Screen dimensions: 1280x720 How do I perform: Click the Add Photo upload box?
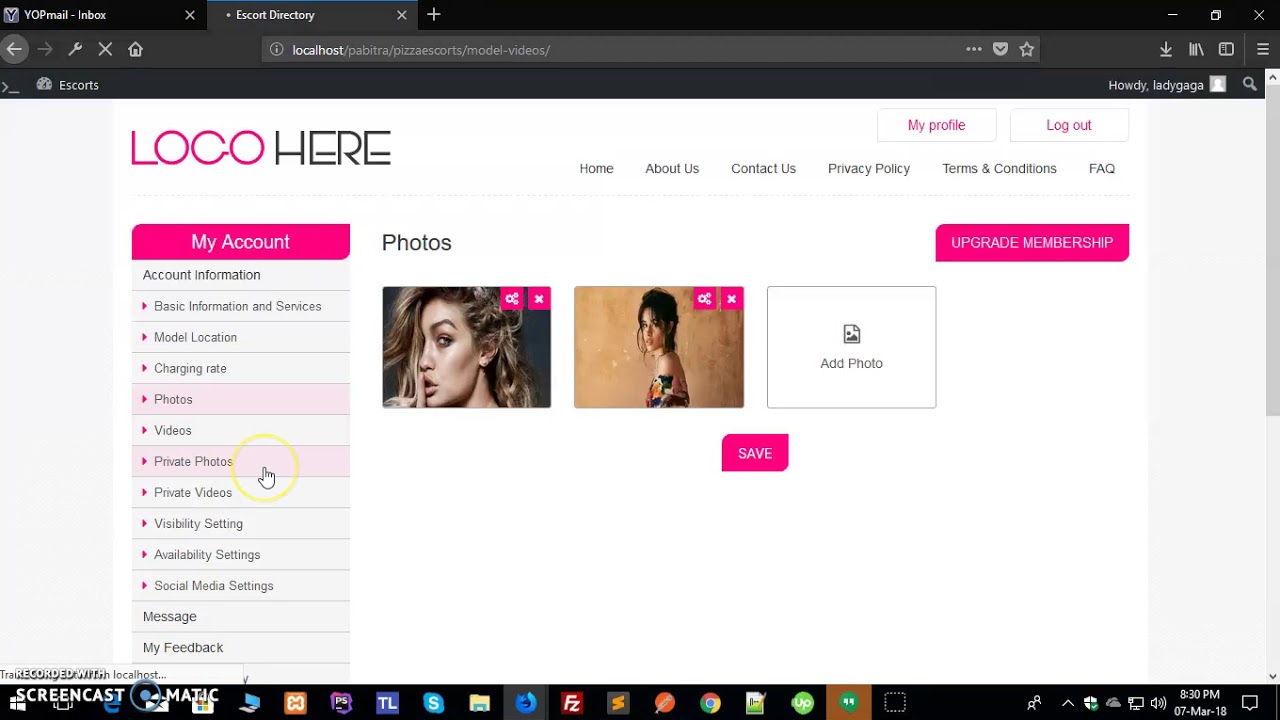click(x=851, y=347)
